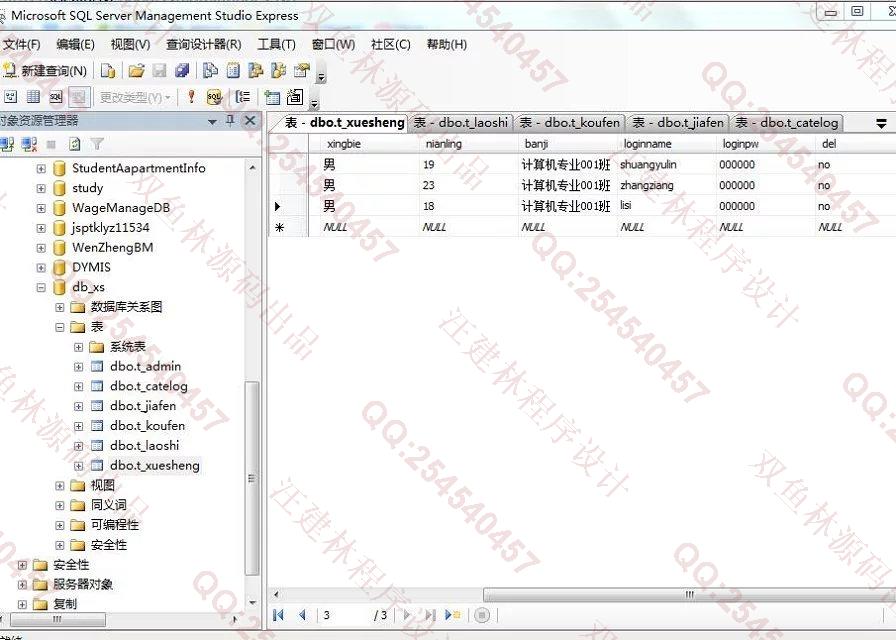The image size is (896, 640).
Task: Go to the previous record
Action: click(302, 615)
